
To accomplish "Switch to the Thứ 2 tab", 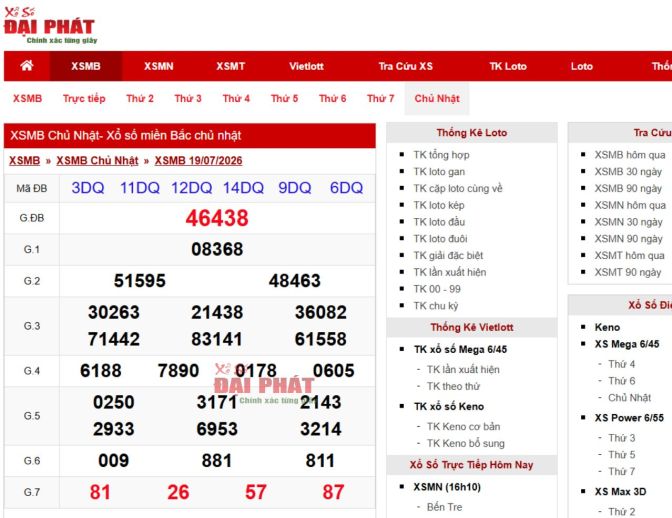I will tap(140, 99).
